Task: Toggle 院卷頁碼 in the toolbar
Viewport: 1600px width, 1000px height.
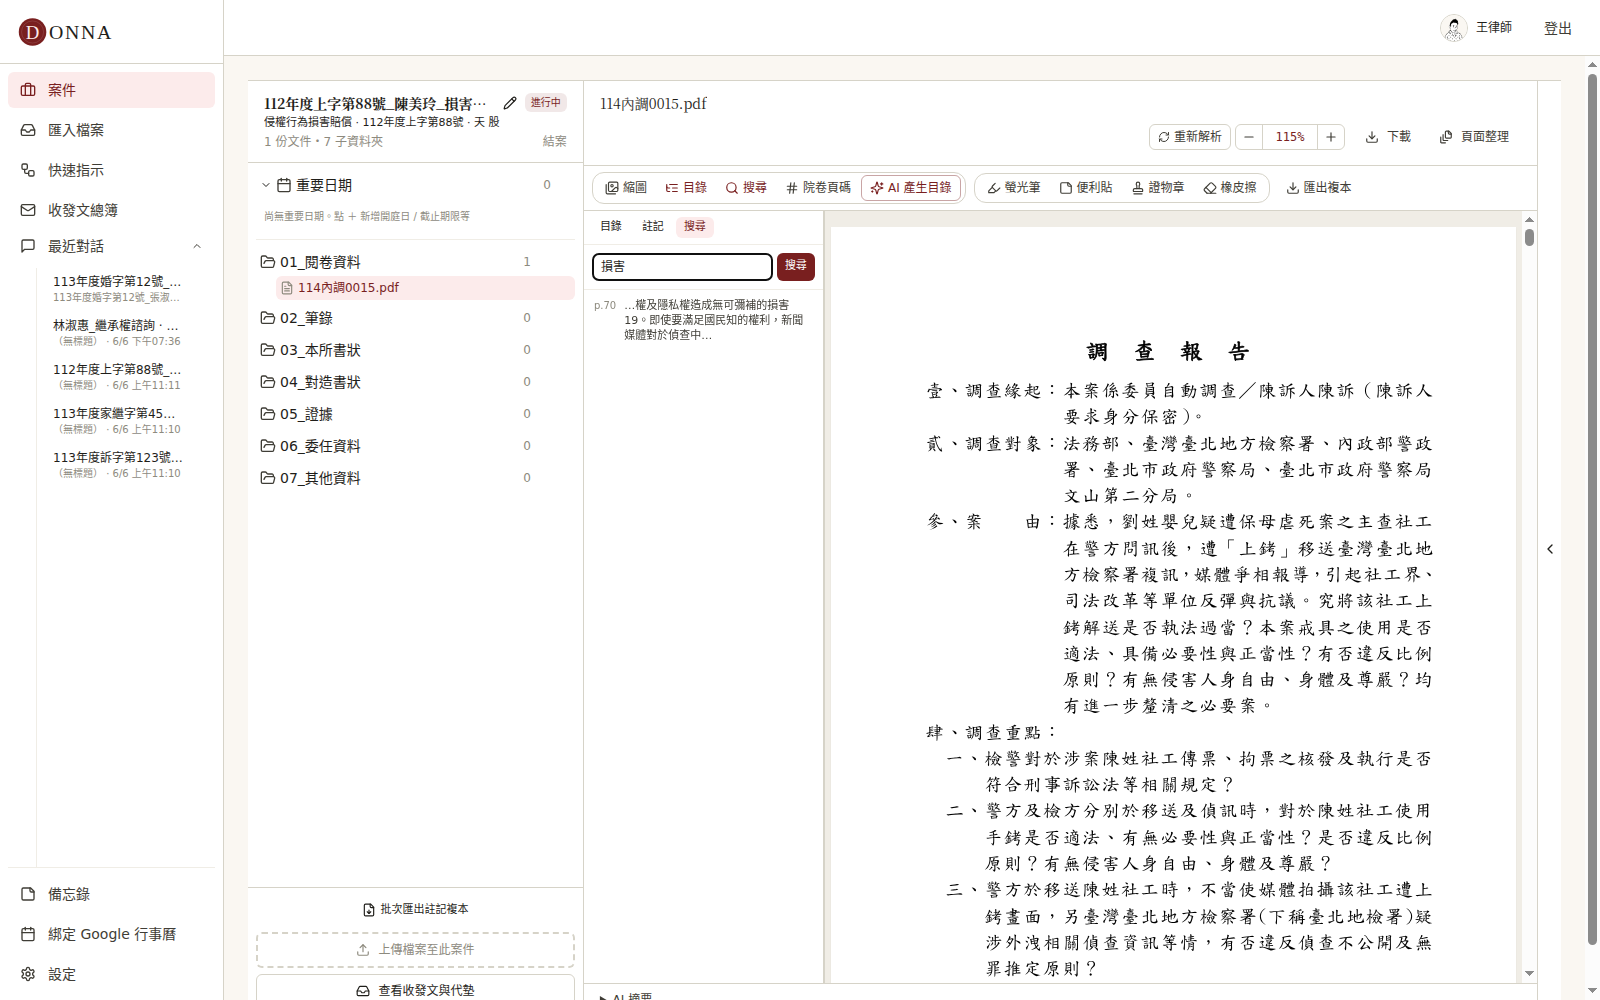Action: [x=818, y=188]
